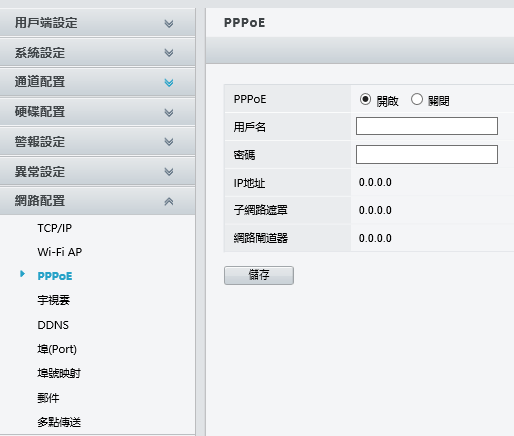Click the 子網路遮罩 row label

coord(260,210)
